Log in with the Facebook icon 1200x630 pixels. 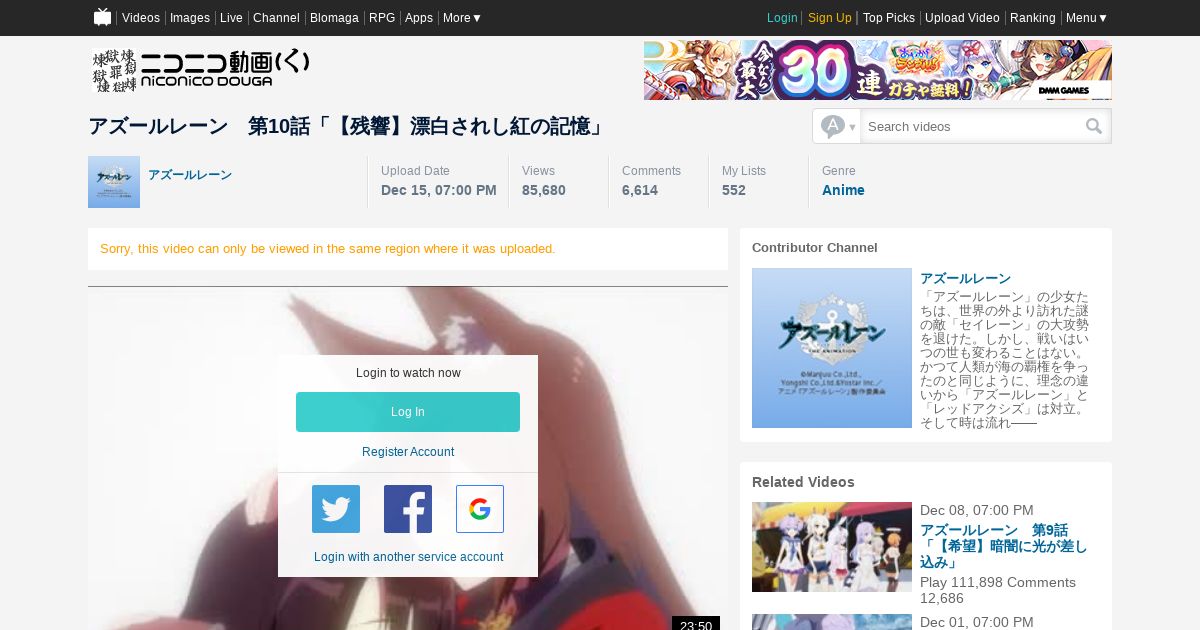408,509
